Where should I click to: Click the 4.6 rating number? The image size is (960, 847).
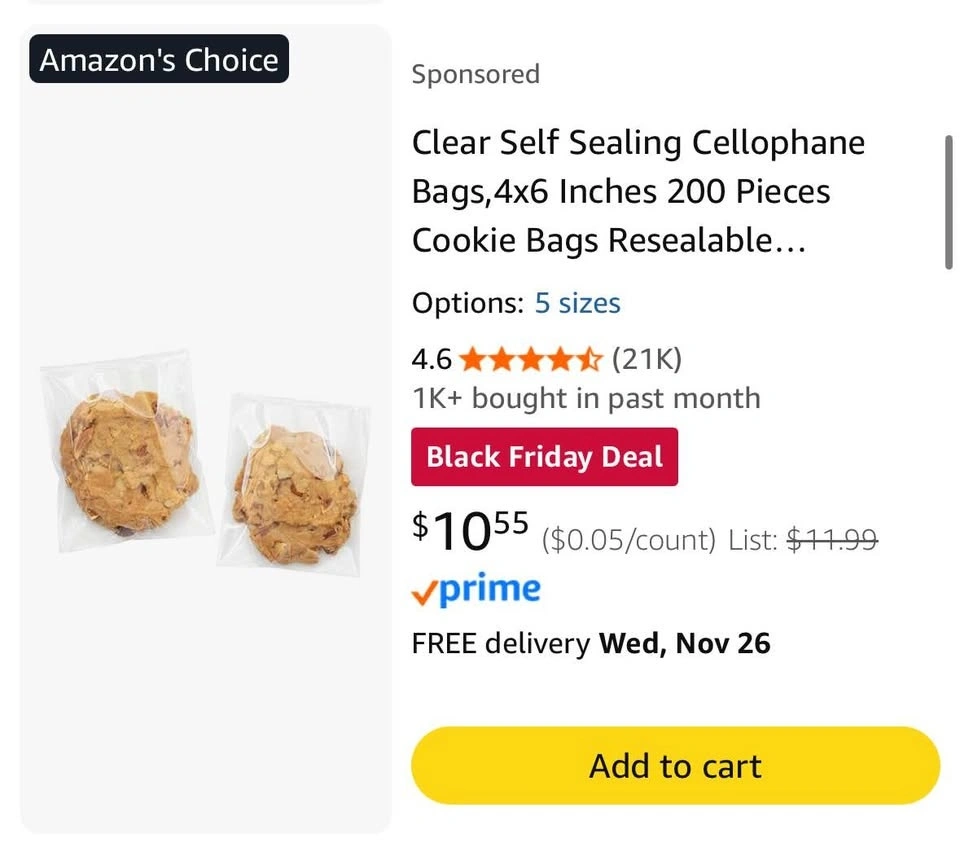pyautogui.click(x=431, y=358)
